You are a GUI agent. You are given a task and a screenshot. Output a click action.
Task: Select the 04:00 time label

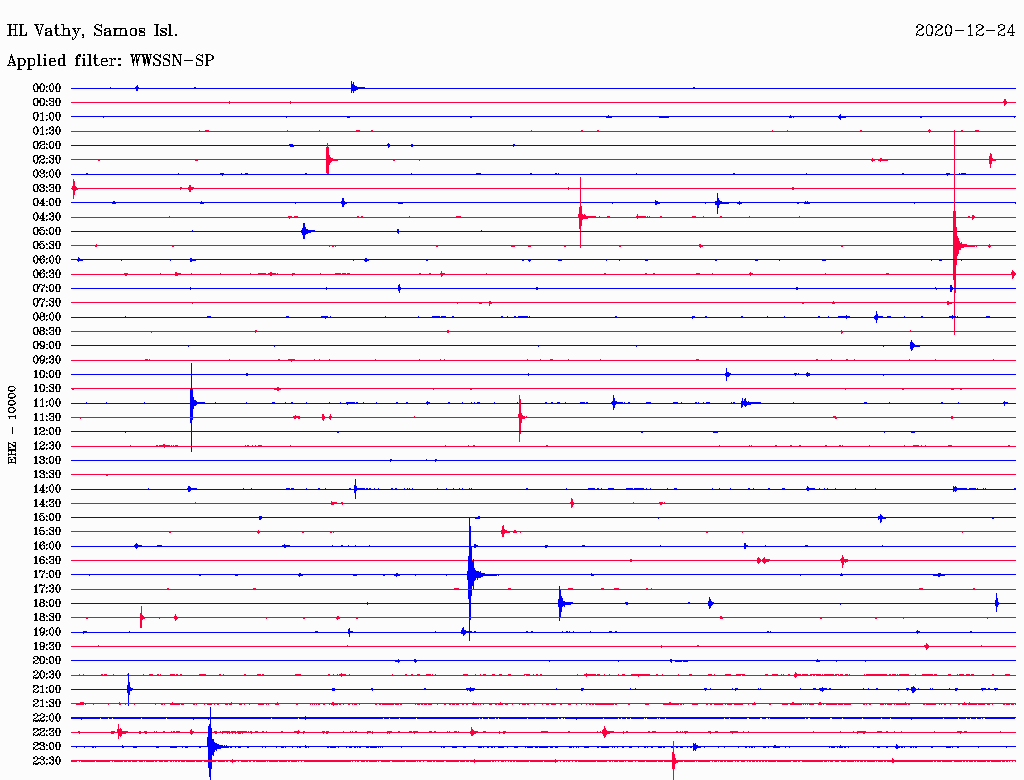coord(47,203)
